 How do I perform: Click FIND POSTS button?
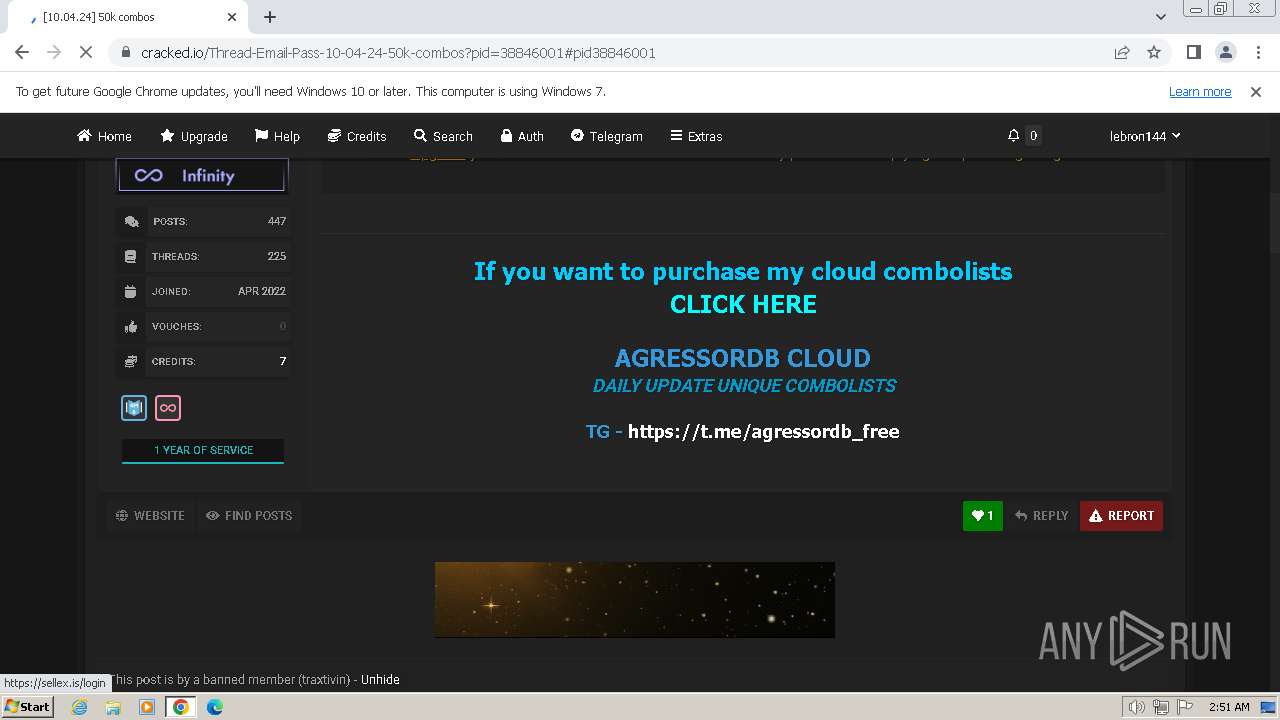click(249, 516)
